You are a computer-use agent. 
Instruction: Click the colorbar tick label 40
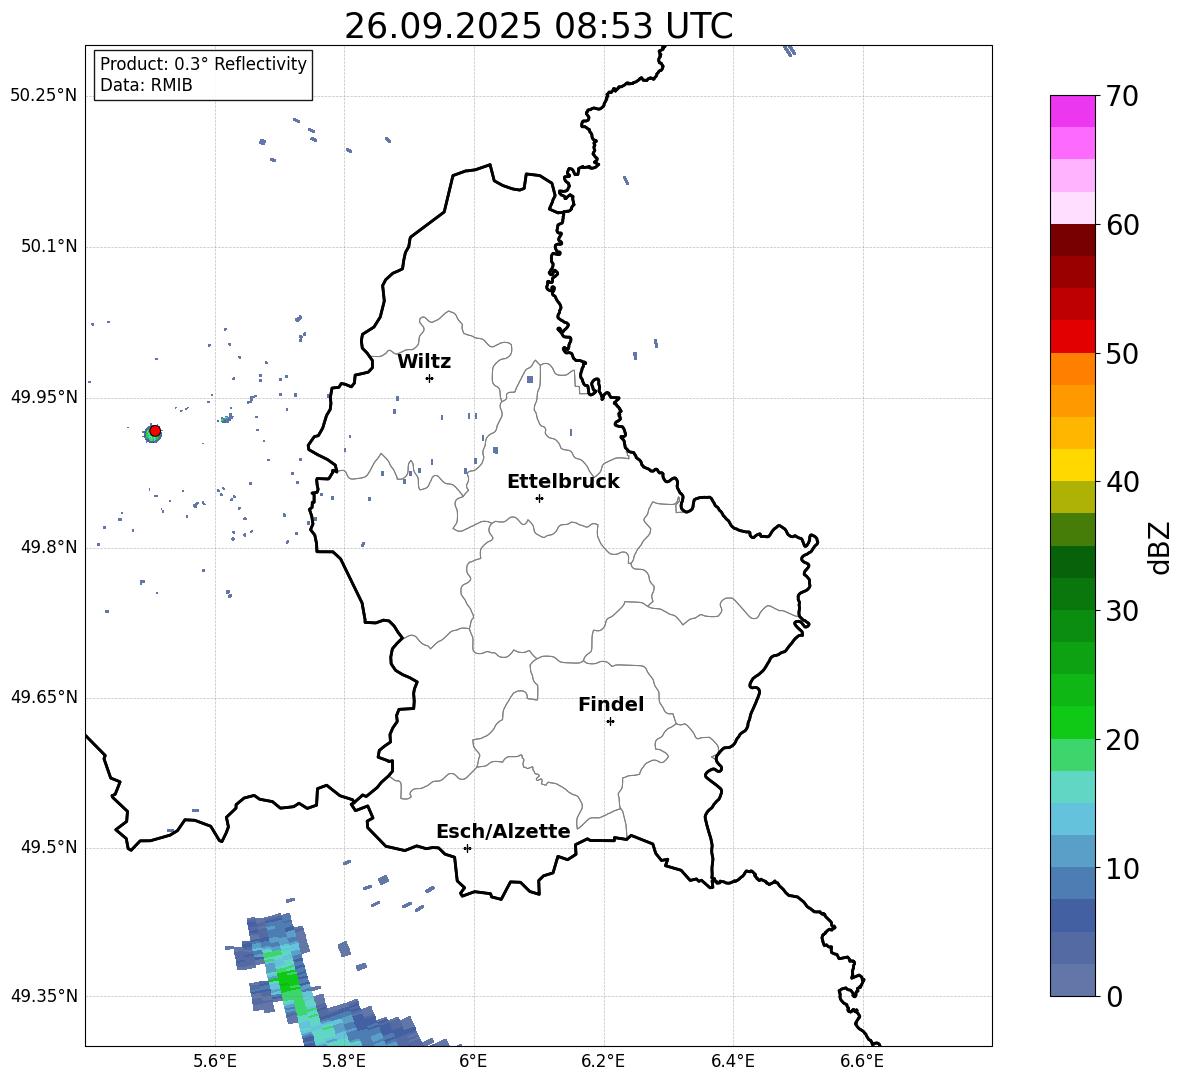tap(1122, 482)
